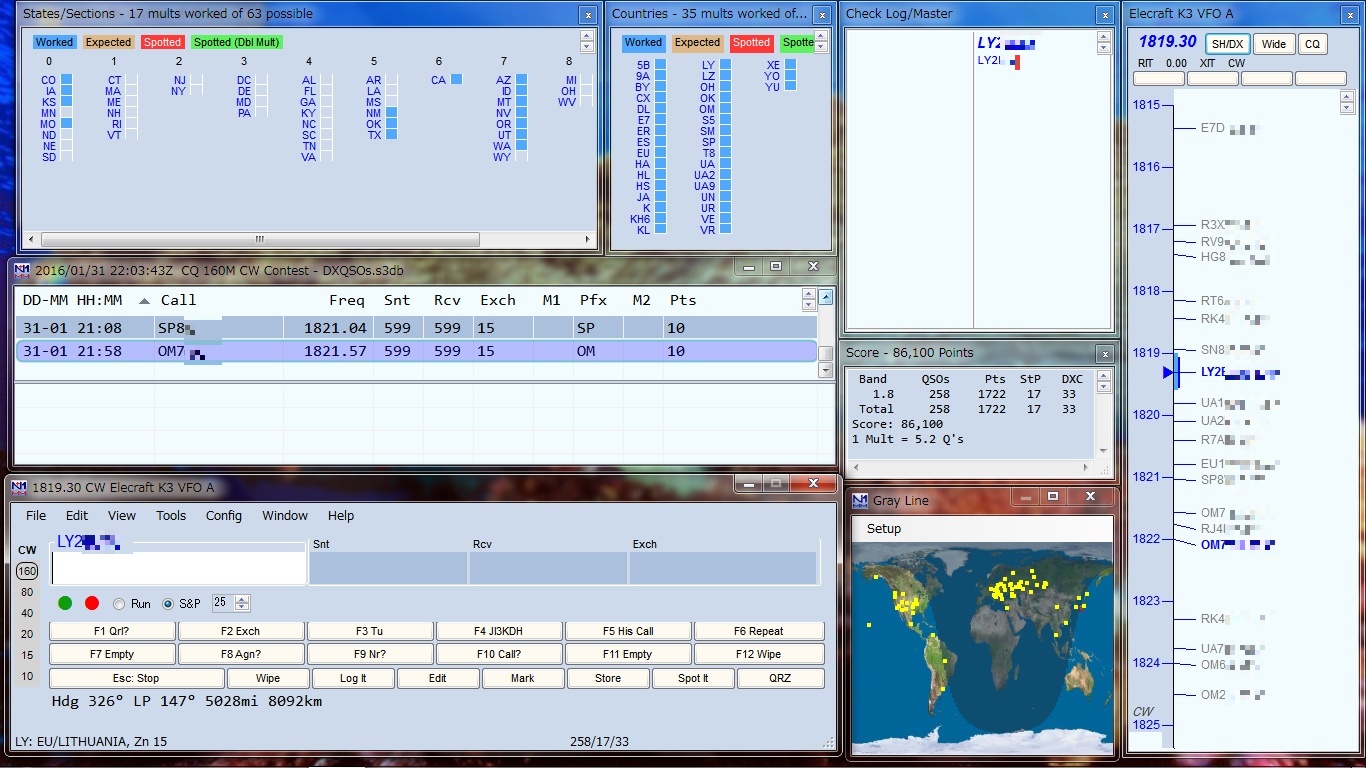
Task: Close the Check Log/Master panel
Action: [1104, 15]
